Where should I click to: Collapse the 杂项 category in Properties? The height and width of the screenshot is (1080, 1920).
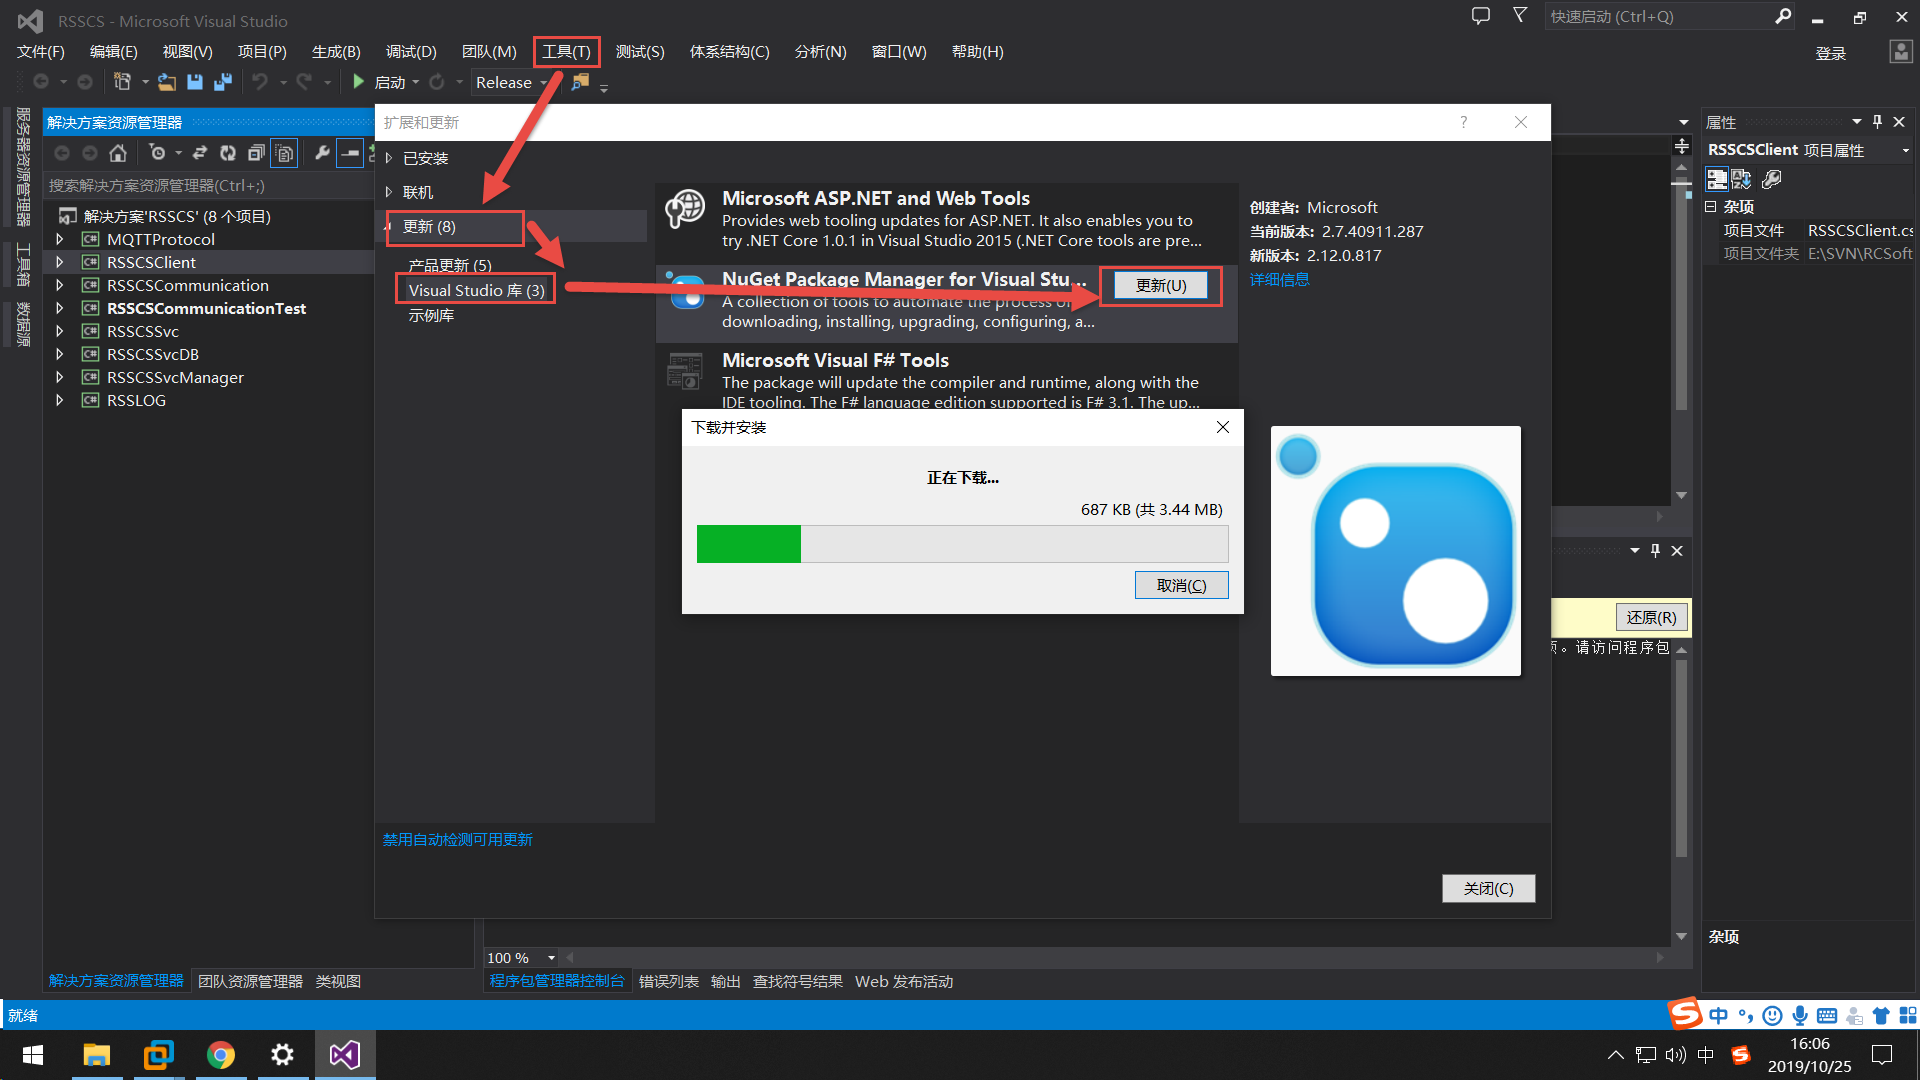[1710, 207]
